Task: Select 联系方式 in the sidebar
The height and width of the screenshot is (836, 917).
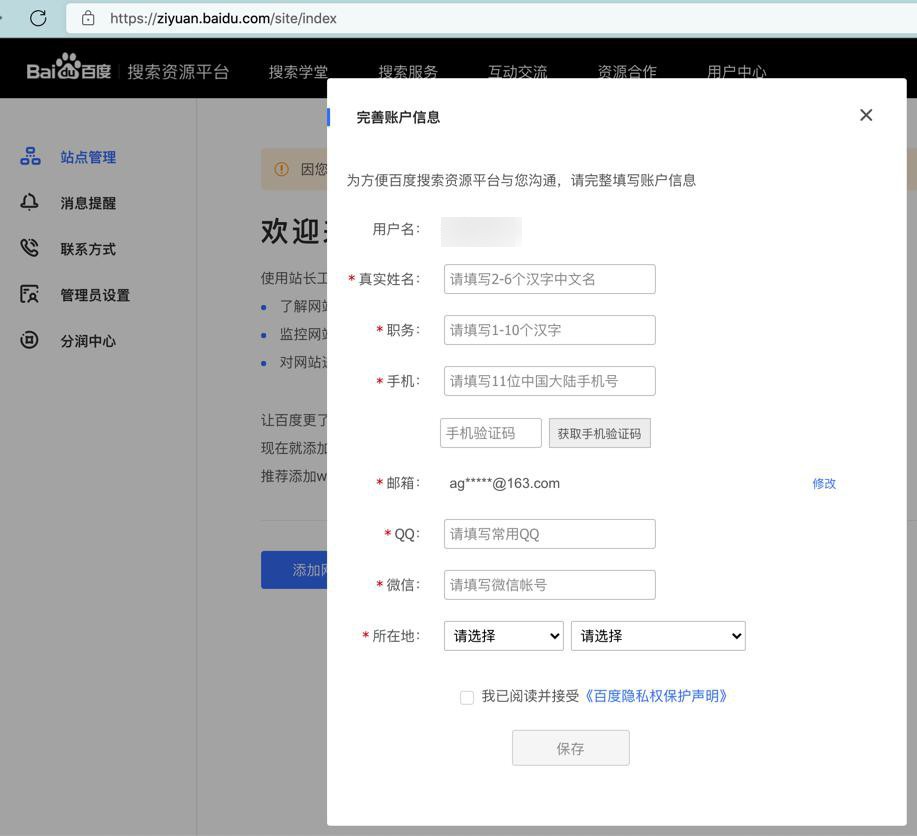Action: tap(88, 249)
